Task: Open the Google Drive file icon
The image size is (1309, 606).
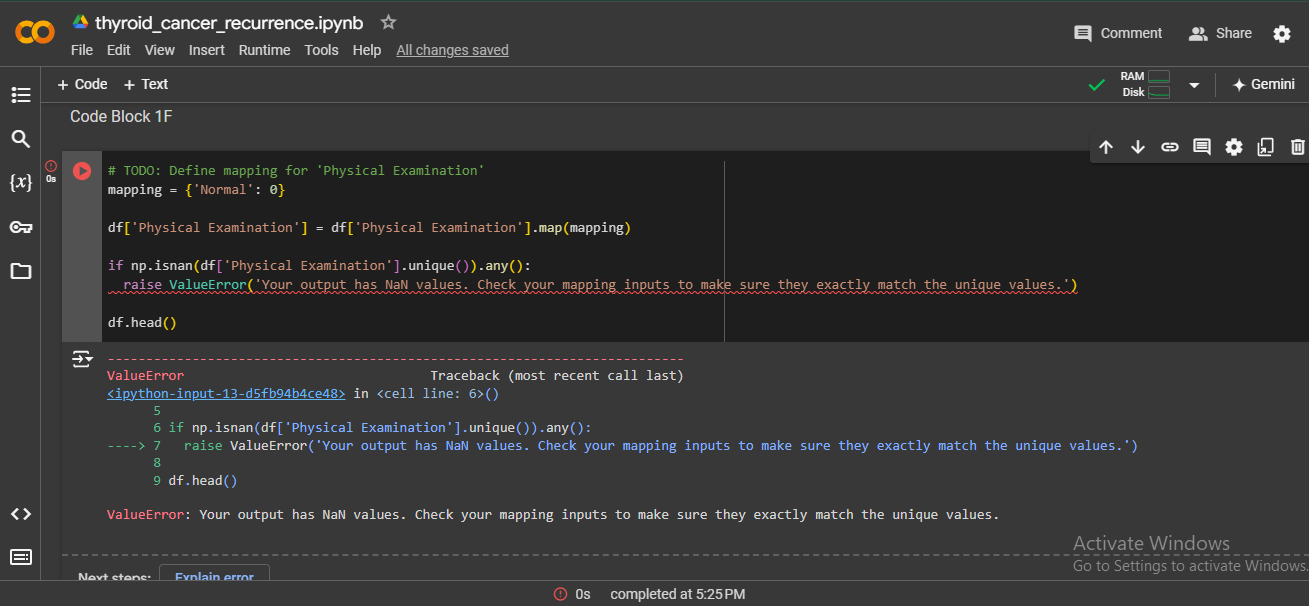Action: click(80, 22)
